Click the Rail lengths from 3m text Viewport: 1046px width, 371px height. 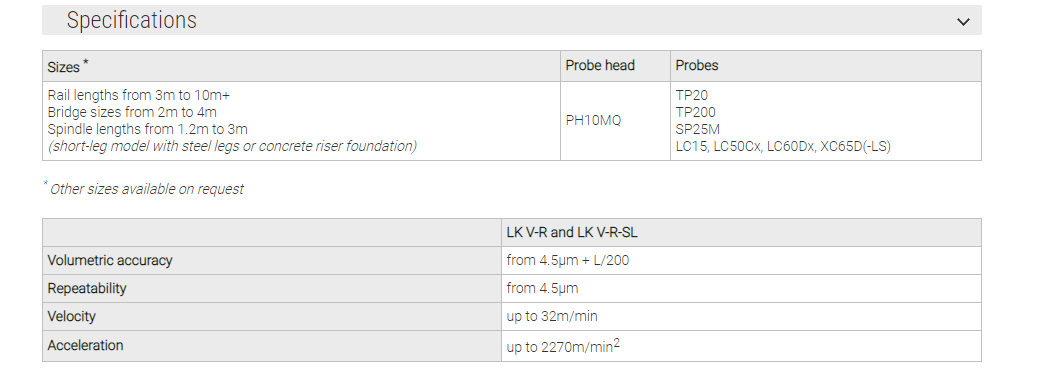pyautogui.click(x=139, y=95)
